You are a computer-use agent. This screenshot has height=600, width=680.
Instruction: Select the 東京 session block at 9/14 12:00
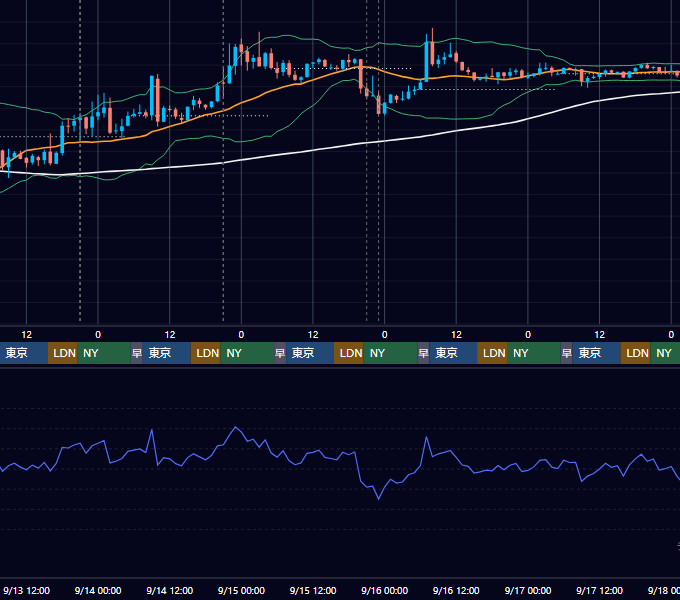coord(167,353)
